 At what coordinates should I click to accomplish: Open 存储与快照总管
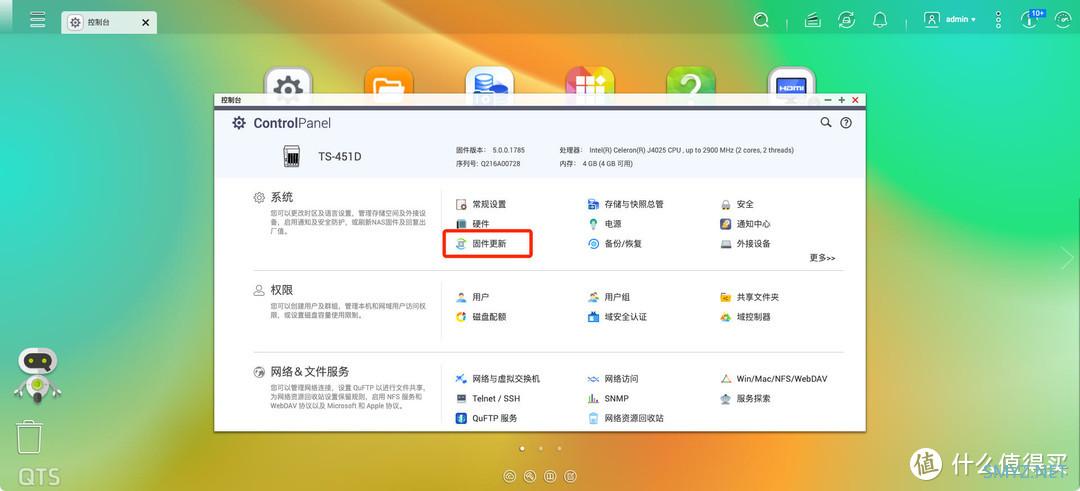coord(625,205)
